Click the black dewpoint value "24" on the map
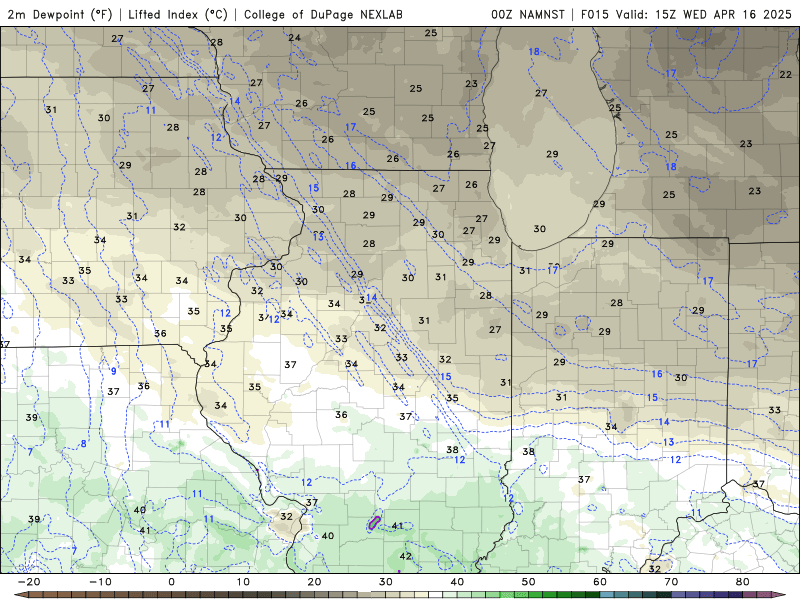Viewport: 800px width, 600px height. point(294,37)
